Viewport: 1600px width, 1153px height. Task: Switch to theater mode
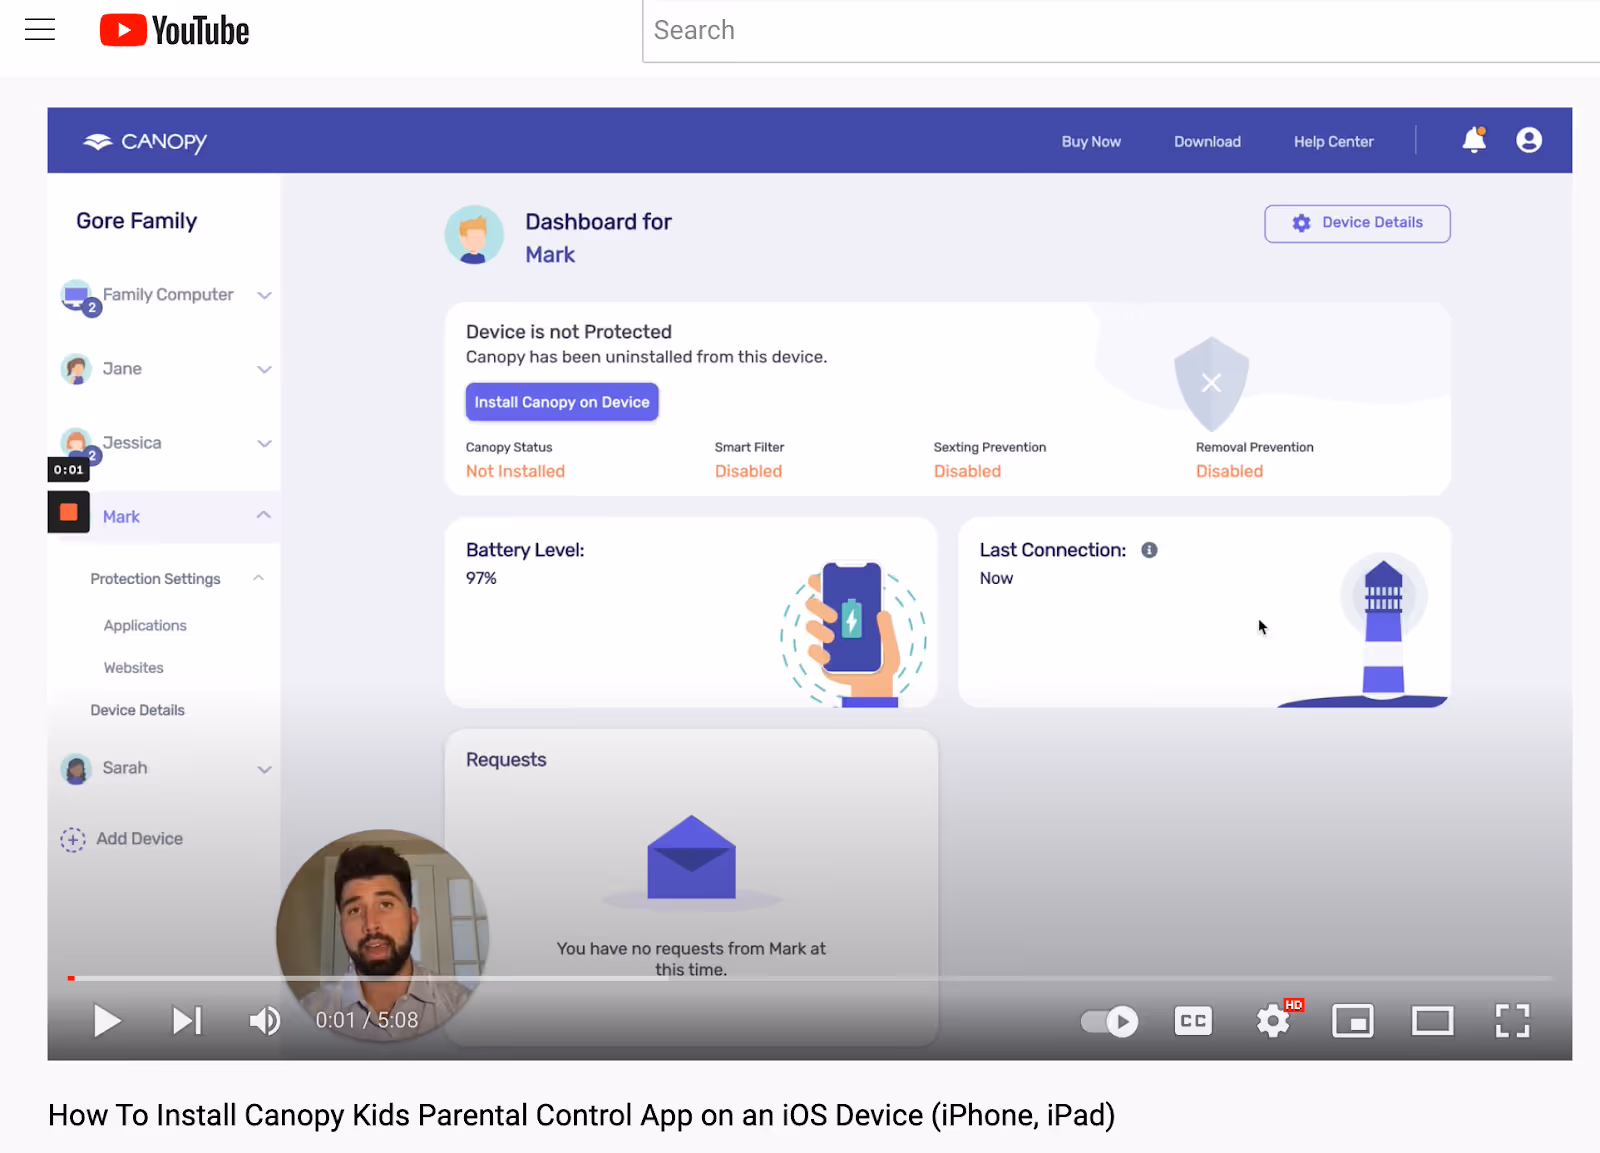1433,1021
